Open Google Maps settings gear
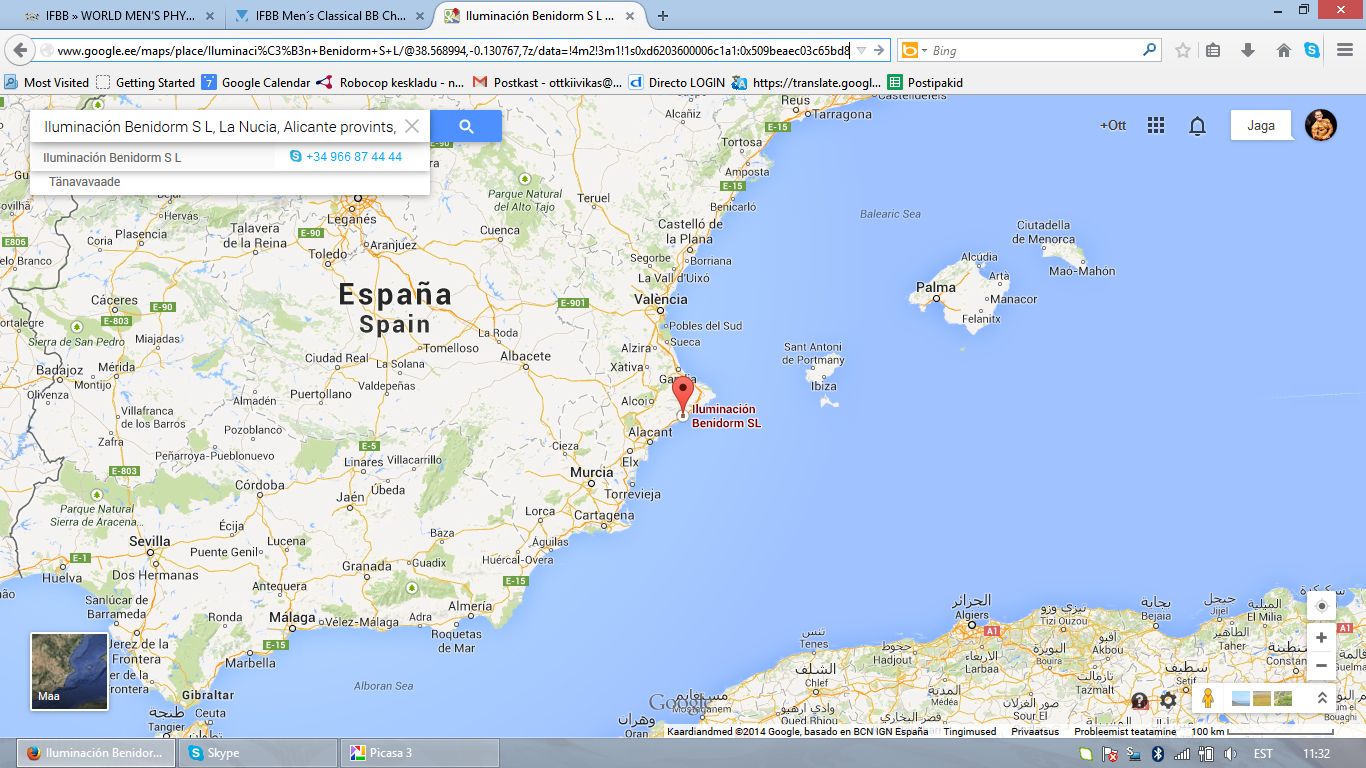The image size is (1366, 768). click(1168, 700)
